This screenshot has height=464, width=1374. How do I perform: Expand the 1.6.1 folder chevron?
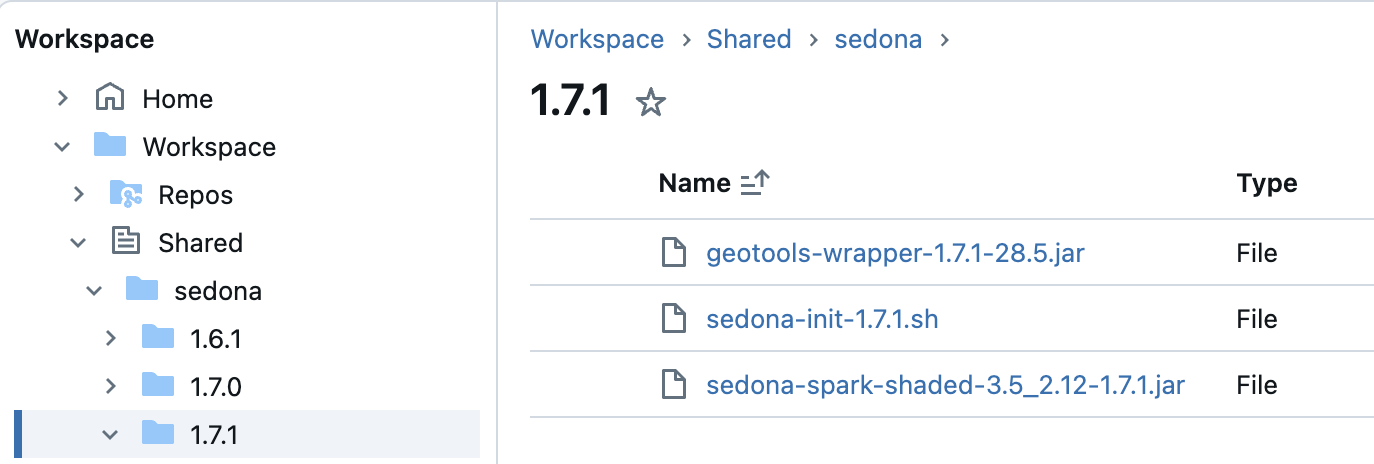point(110,338)
